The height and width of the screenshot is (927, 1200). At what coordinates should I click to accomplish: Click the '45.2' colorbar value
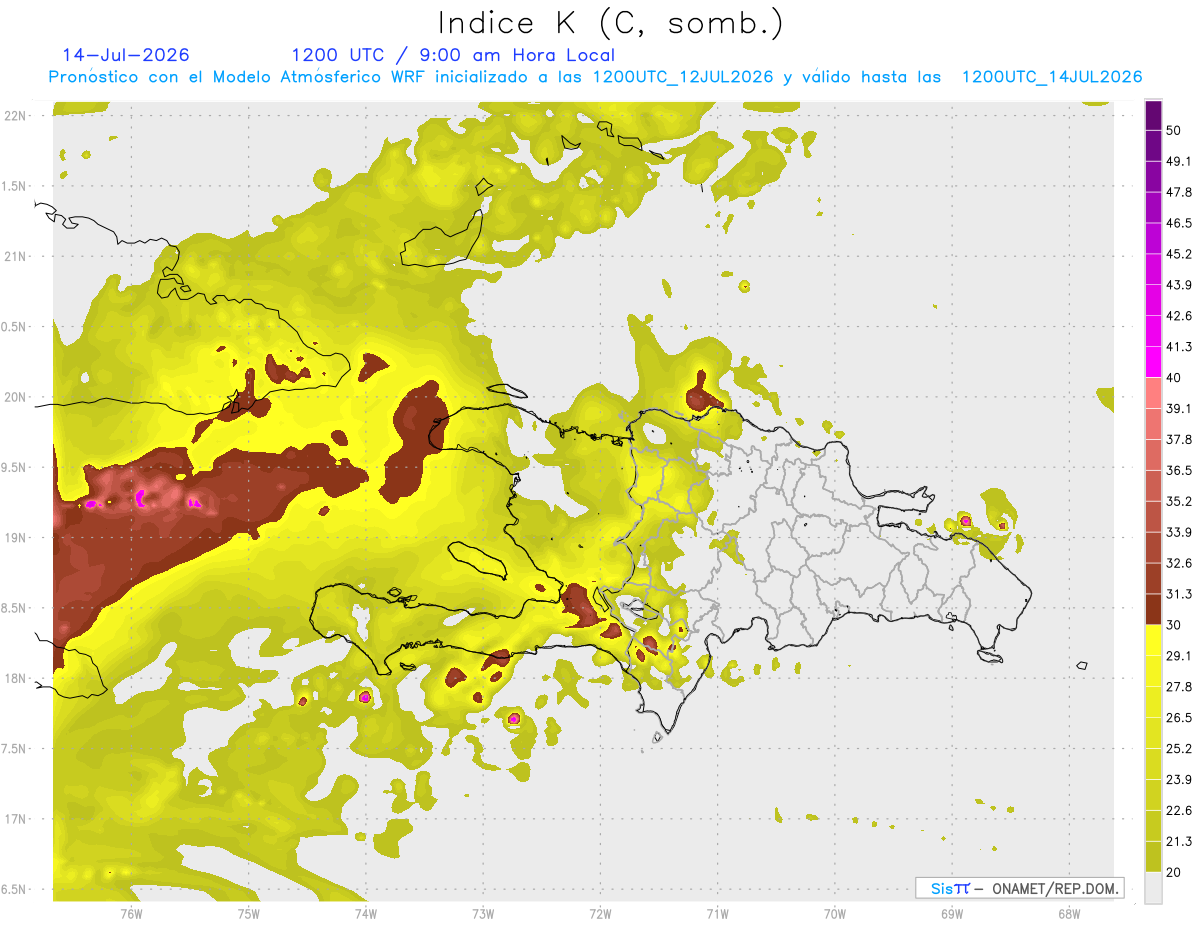click(1179, 254)
